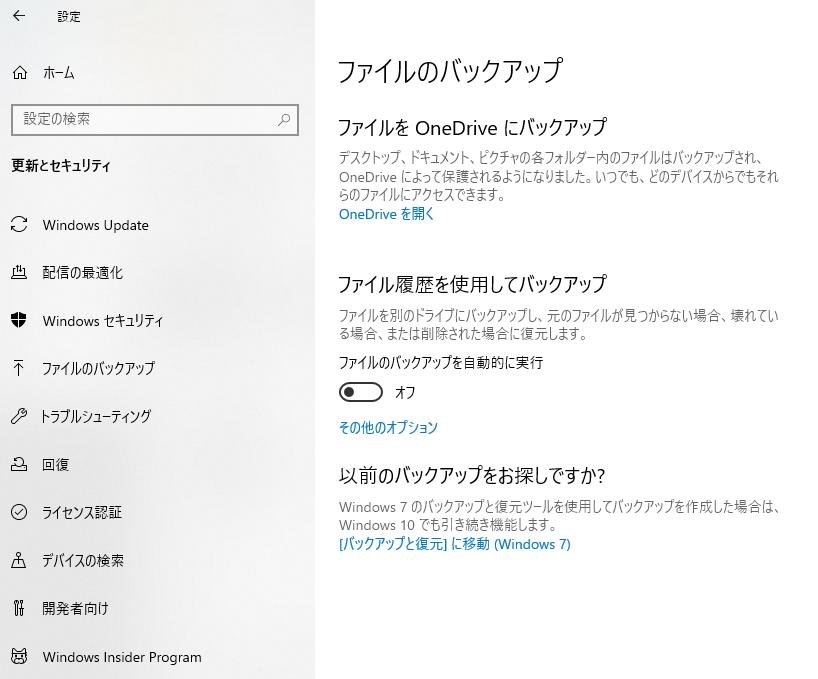
Task: Click the ファイルのバックアップ page title
Action: [x=450, y=71]
